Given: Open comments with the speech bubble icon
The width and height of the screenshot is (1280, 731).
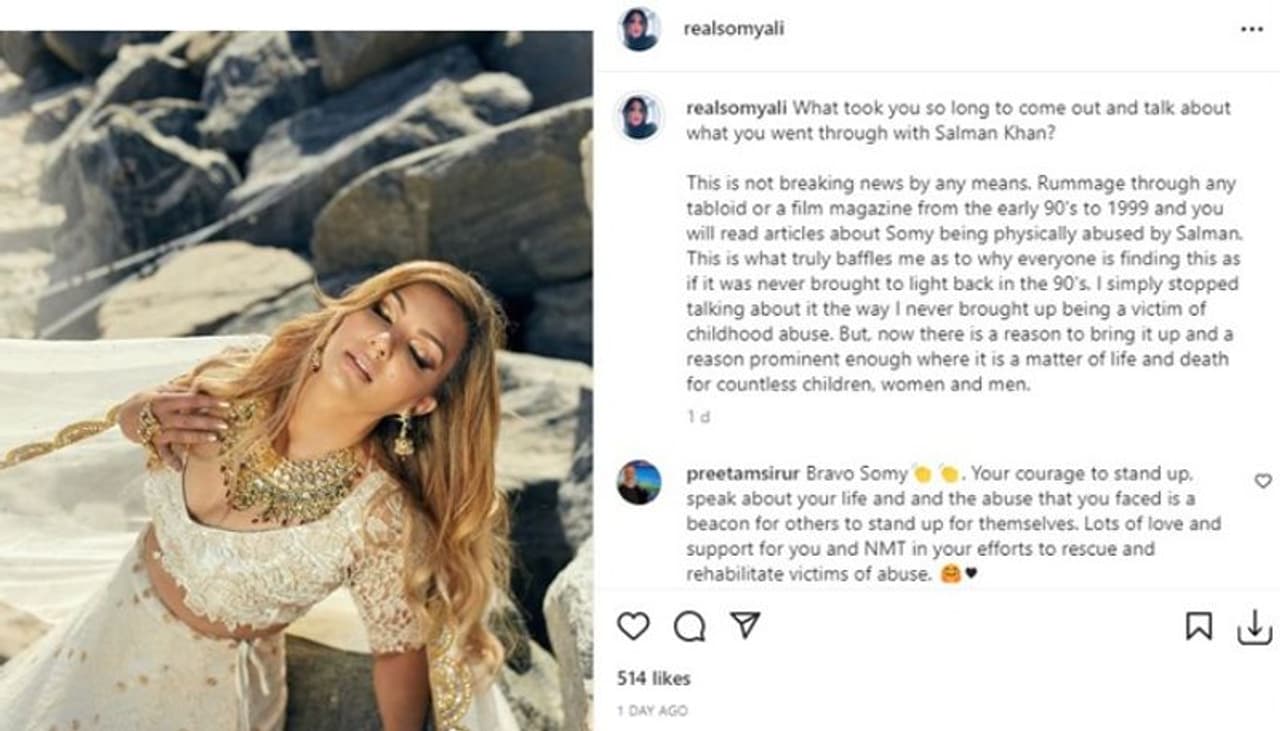Looking at the screenshot, I should (x=689, y=626).
